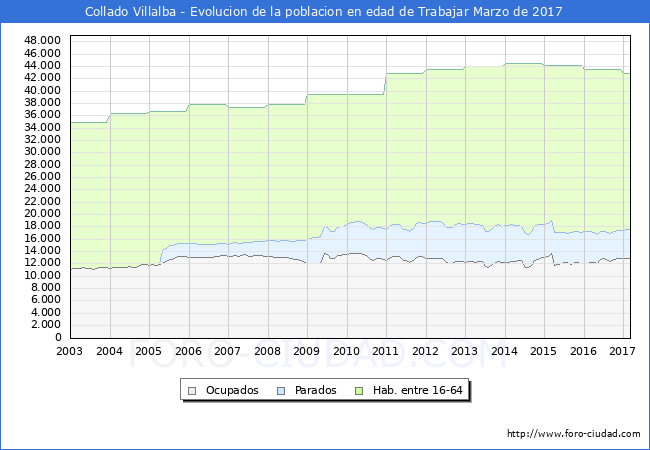This screenshot has width=650, height=450.
Task: Click the 30.000 y-axis value
Action: [x=43, y=152]
